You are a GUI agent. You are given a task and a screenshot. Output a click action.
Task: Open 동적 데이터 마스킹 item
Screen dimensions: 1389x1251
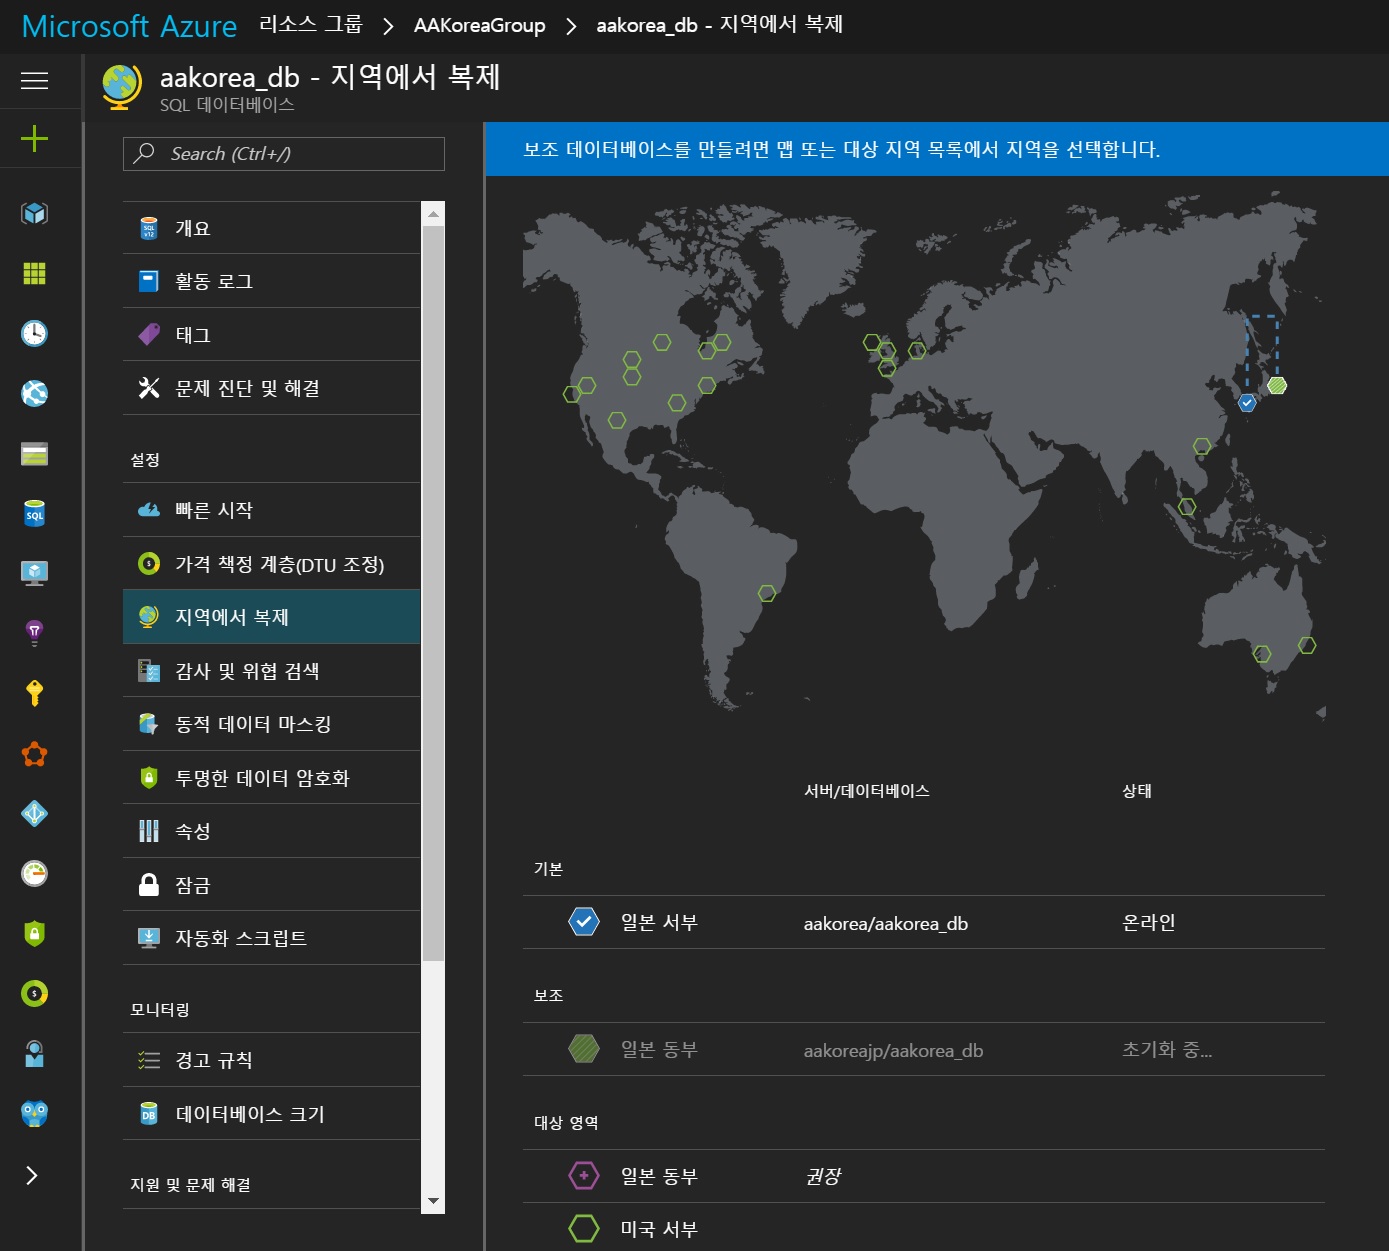(x=272, y=724)
